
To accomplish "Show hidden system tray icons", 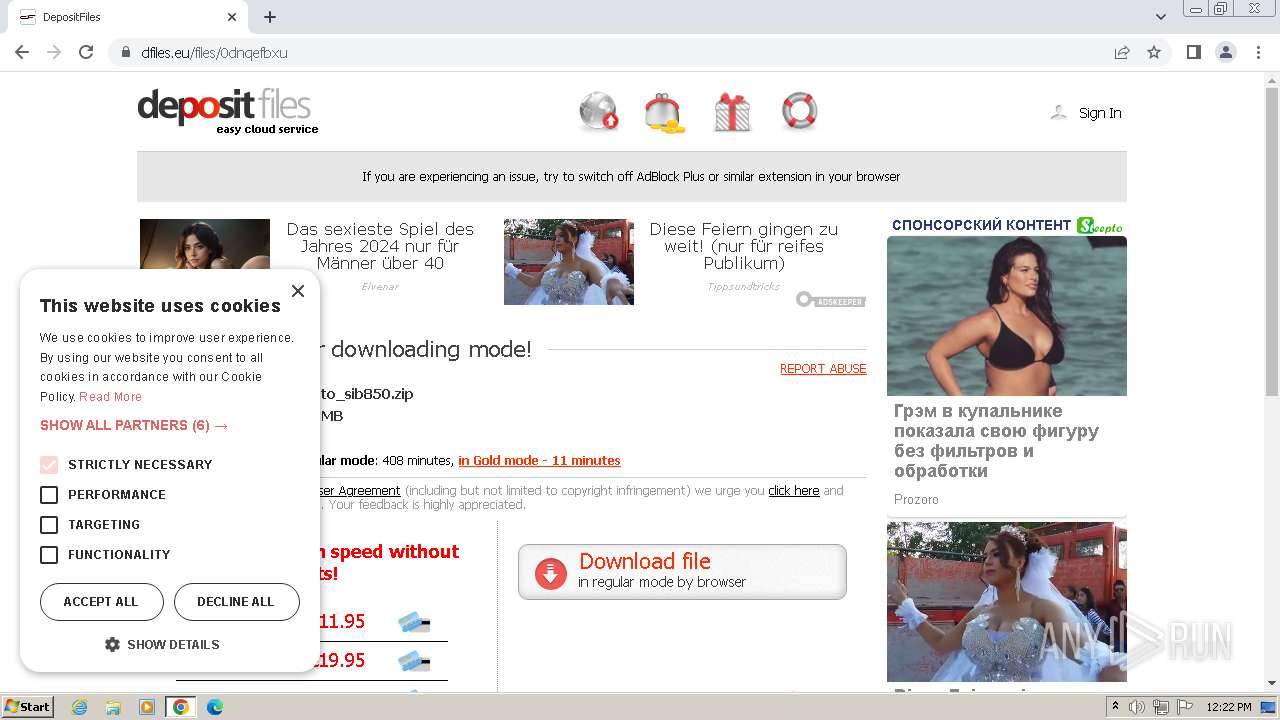I will click(1115, 707).
